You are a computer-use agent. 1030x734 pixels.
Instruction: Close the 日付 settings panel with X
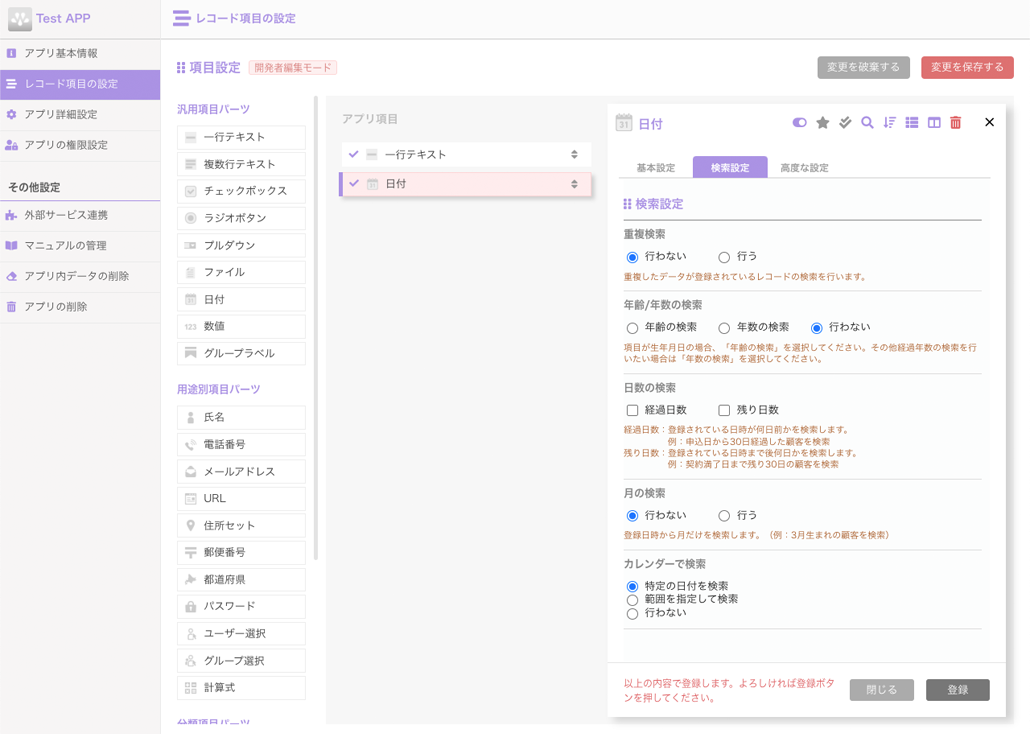[989, 122]
